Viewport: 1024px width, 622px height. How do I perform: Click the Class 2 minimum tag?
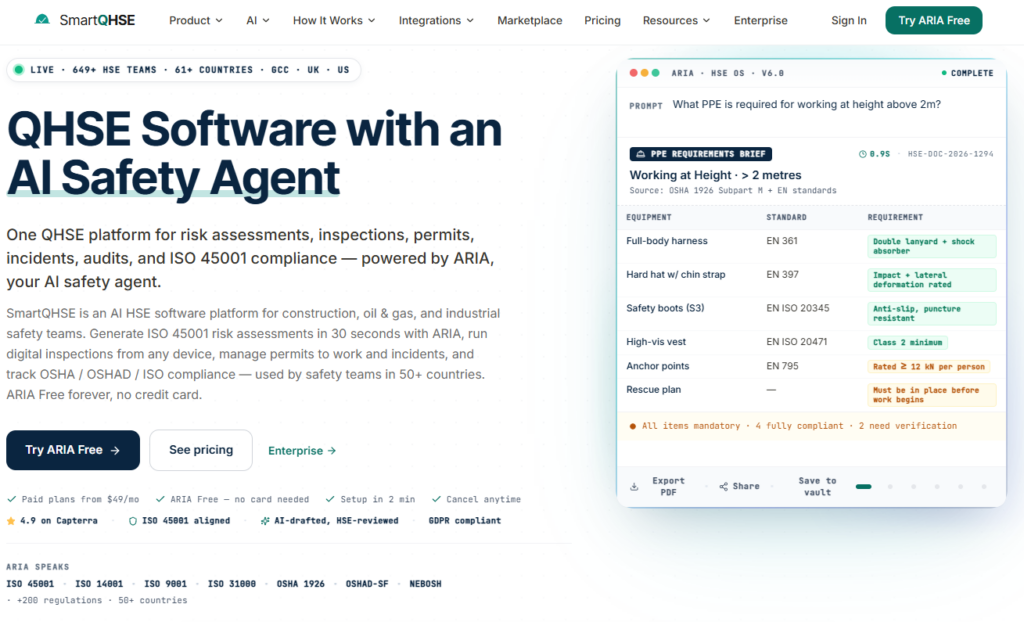pyautogui.click(x=908, y=342)
